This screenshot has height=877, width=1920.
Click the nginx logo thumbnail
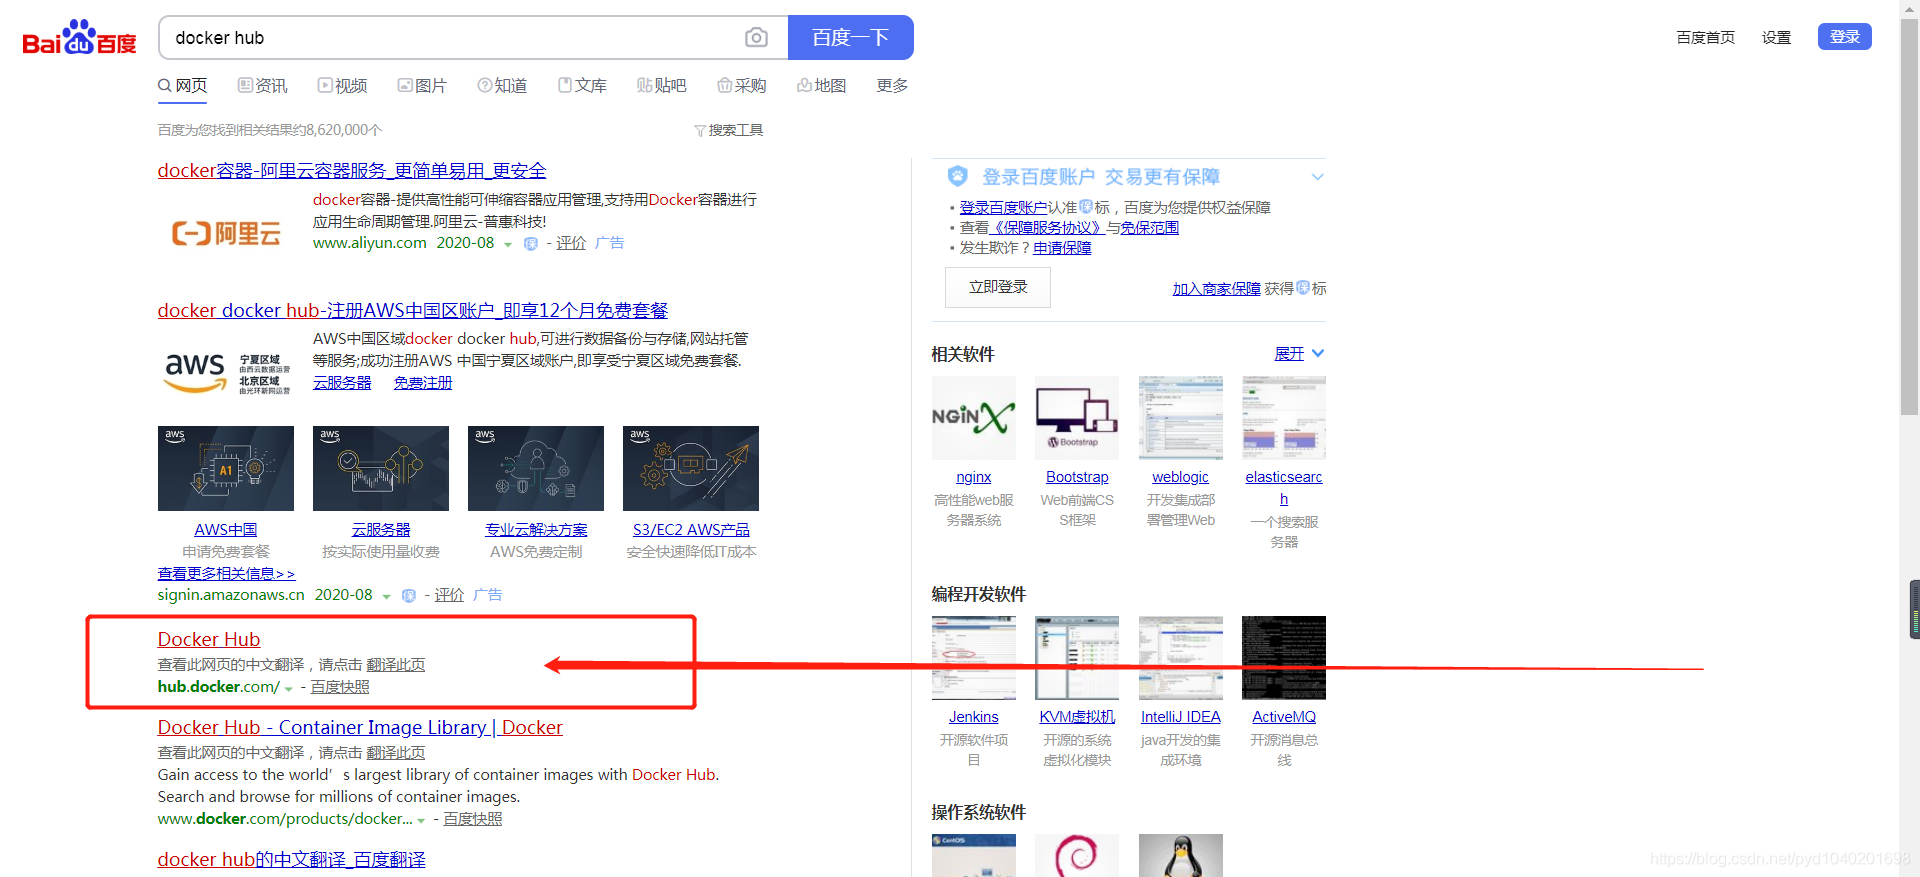click(974, 418)
